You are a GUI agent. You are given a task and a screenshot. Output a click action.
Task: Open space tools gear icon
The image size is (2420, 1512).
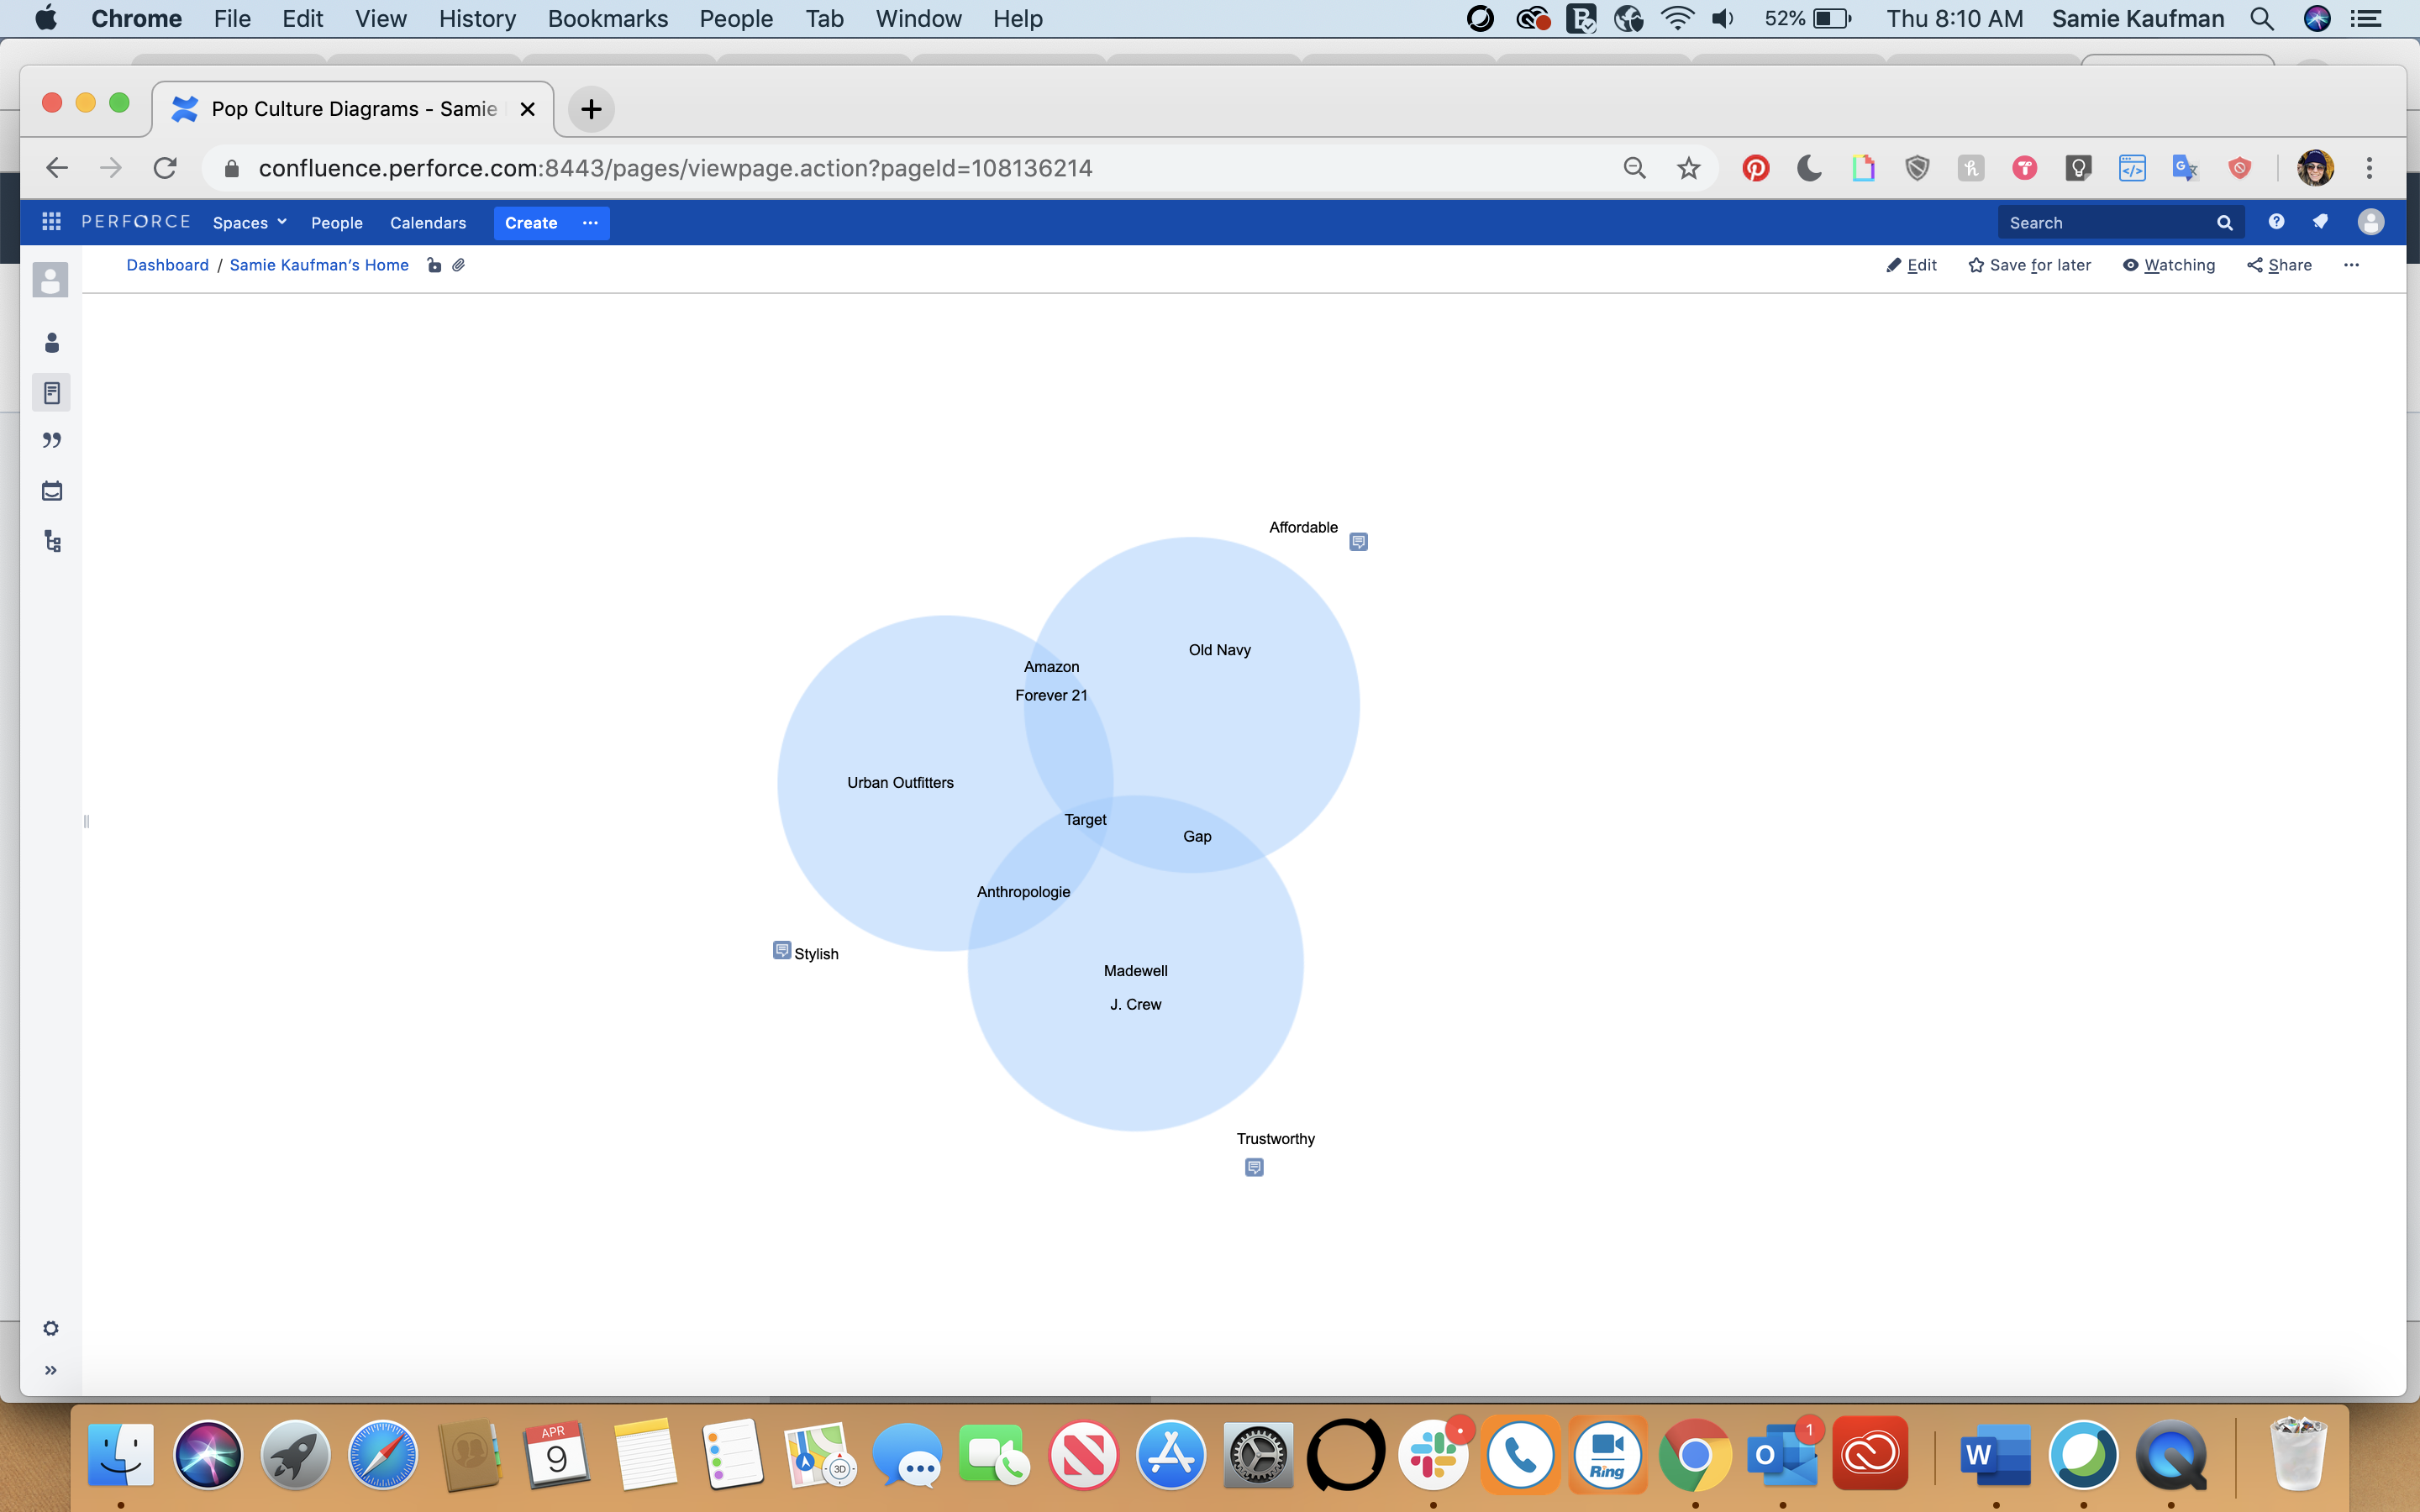pos(51,1328)
